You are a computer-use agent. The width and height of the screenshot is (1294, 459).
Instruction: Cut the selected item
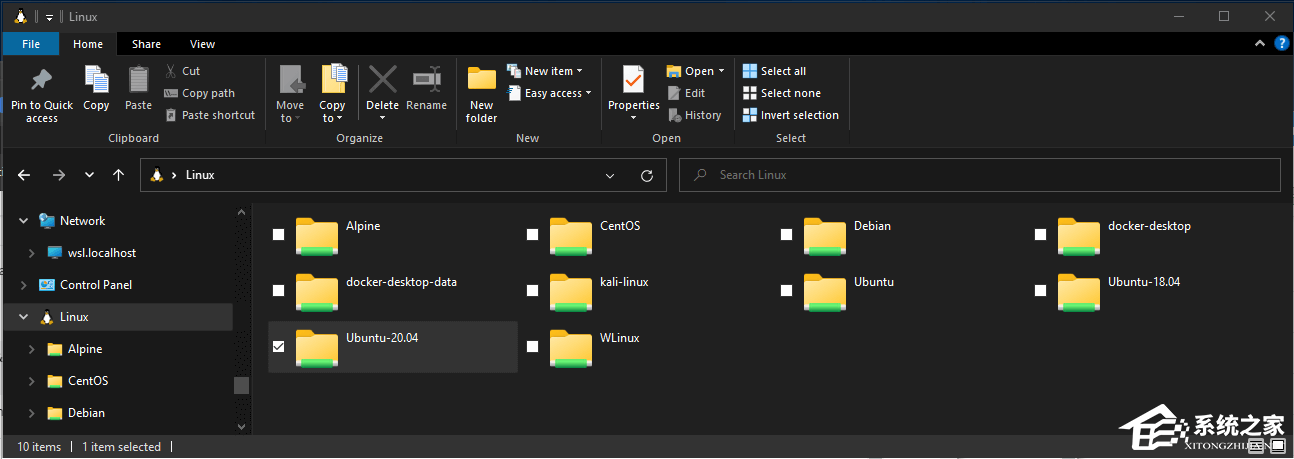(182, 71)
